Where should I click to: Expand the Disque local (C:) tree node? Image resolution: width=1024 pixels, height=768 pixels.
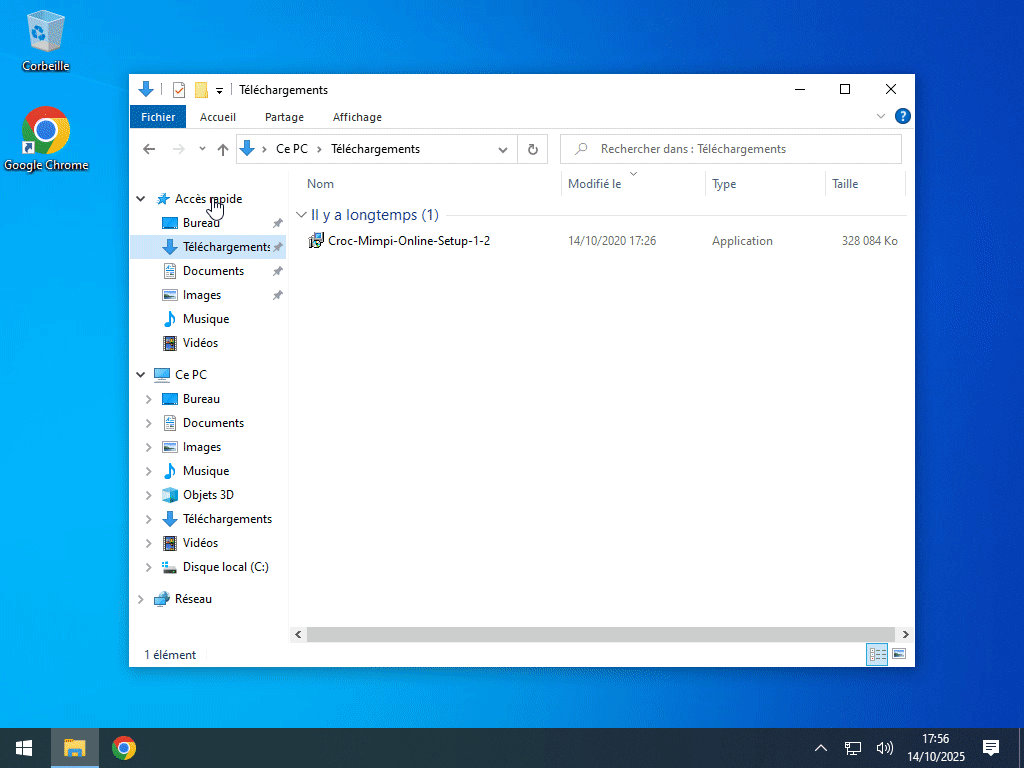coord(148,567)
